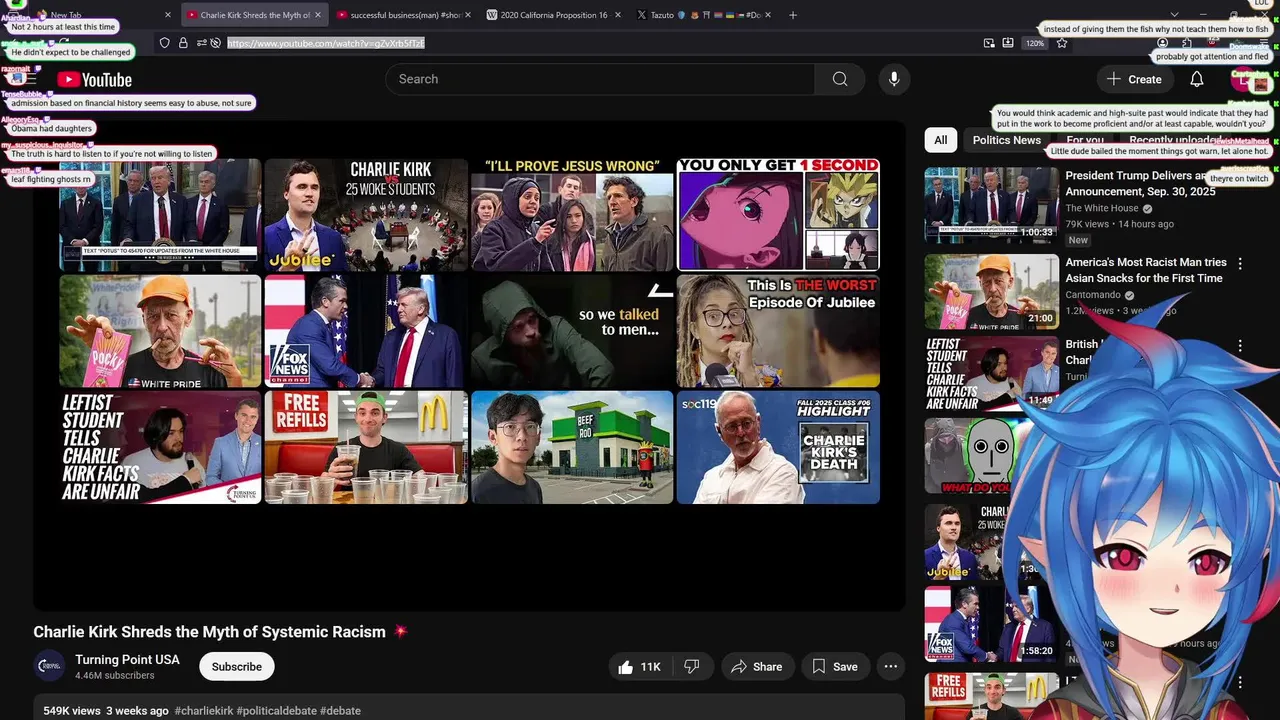Play 'so we talked to men' endscreen video

(x=572, y=331)
